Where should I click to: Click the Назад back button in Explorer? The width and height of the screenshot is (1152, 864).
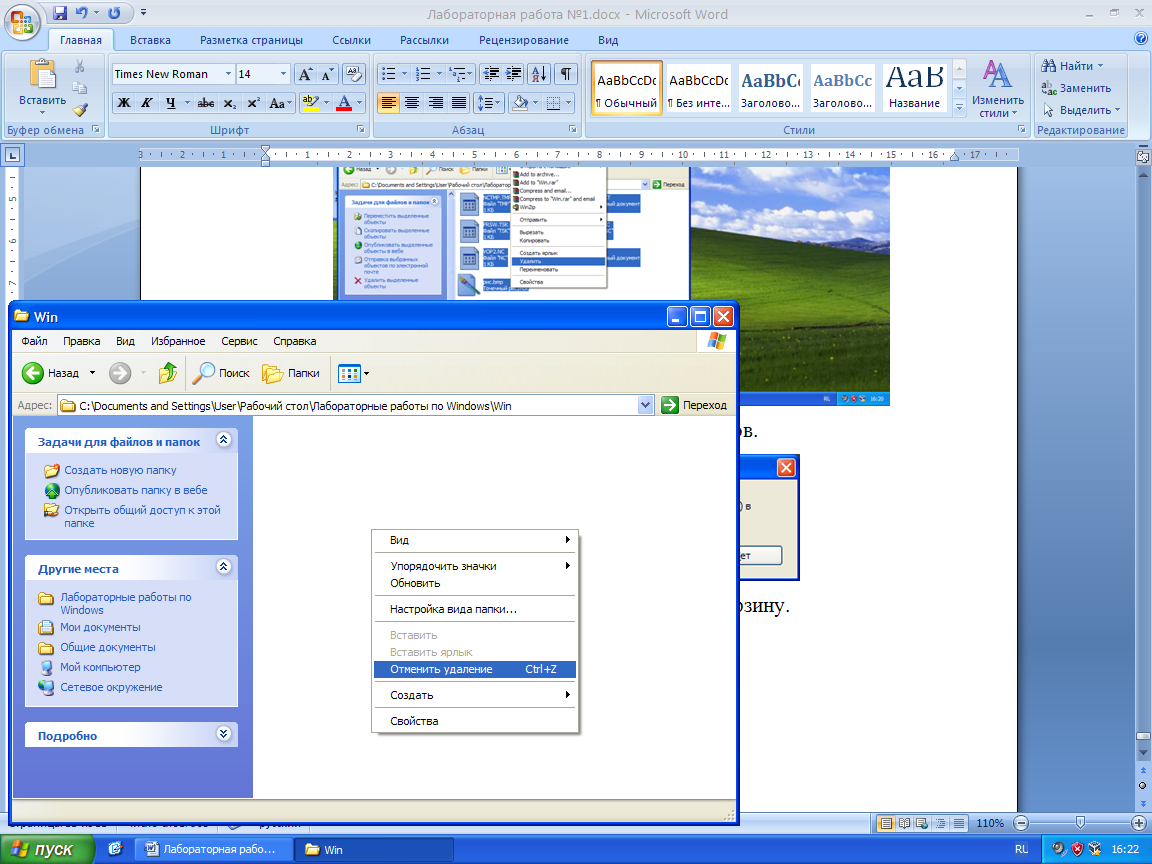[49, 373]
